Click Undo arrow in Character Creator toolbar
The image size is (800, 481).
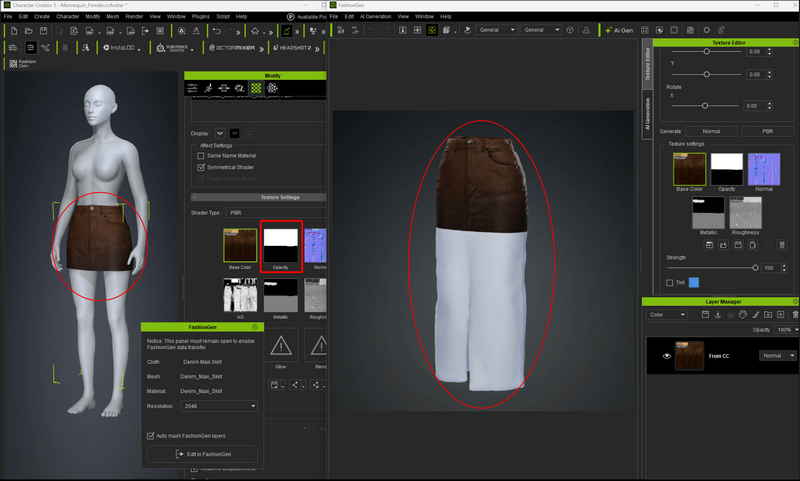pos(216,31)
